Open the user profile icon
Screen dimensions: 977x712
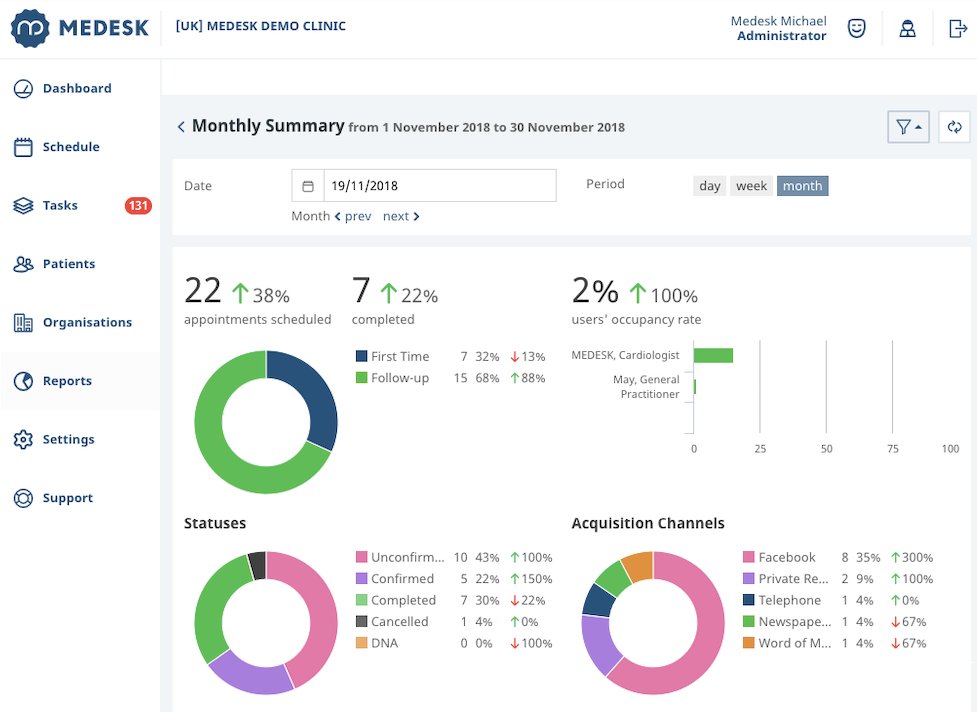click(x=907, y=28)
